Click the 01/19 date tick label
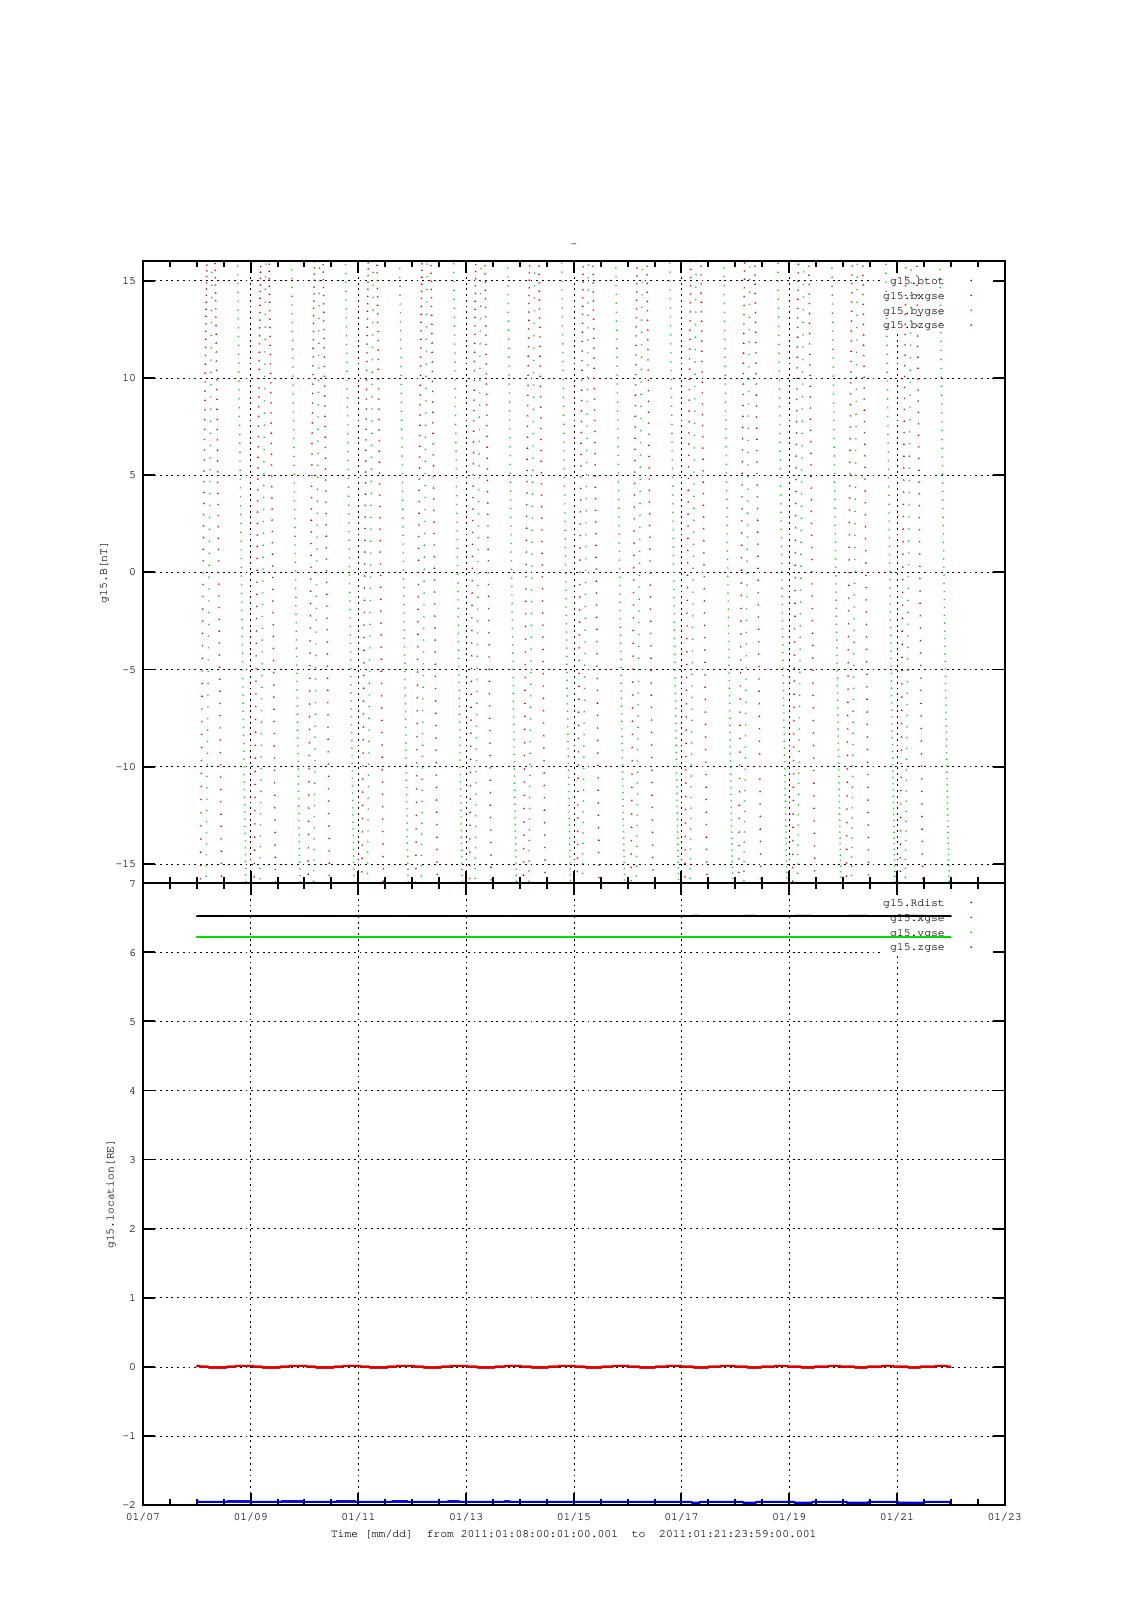 (x=789, y=1517)
